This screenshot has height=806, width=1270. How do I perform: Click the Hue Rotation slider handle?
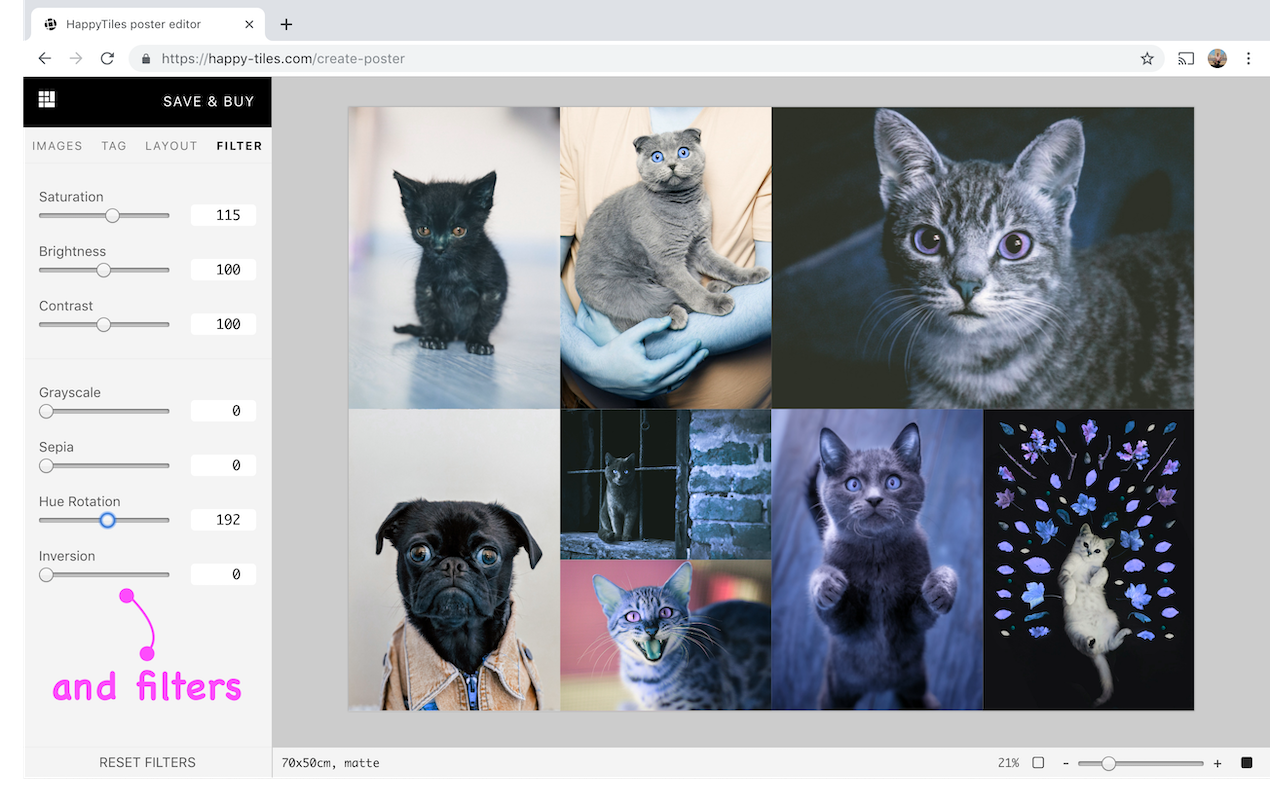point(106,520)
